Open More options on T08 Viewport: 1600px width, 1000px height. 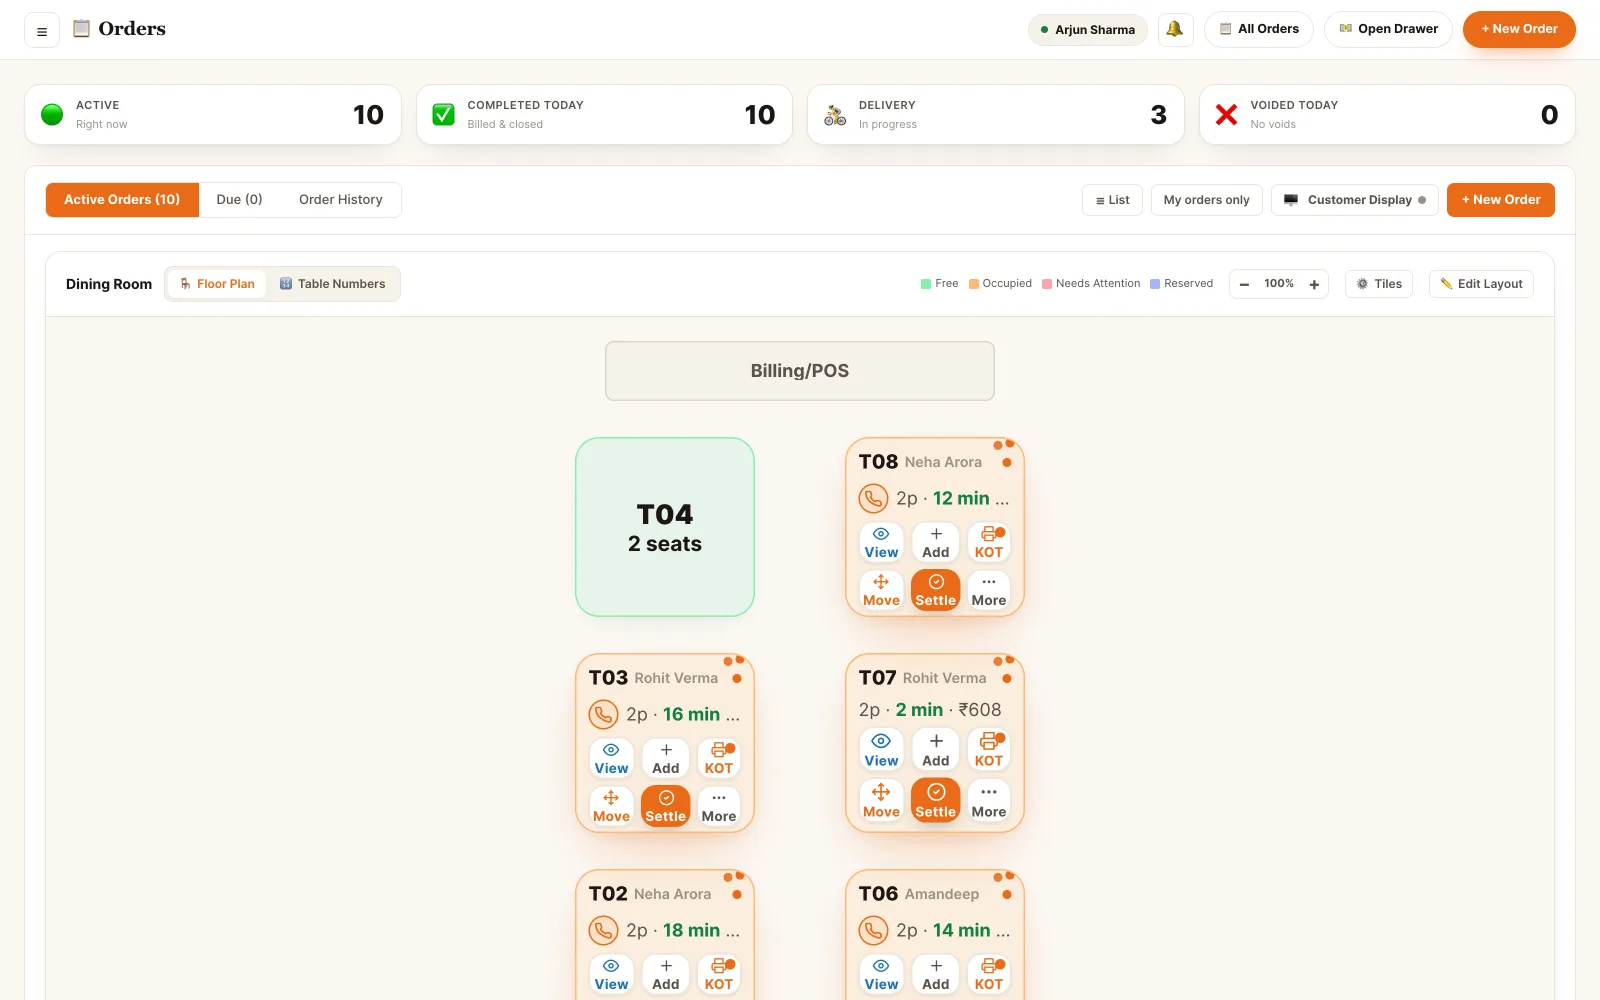(x=989, y=590)
